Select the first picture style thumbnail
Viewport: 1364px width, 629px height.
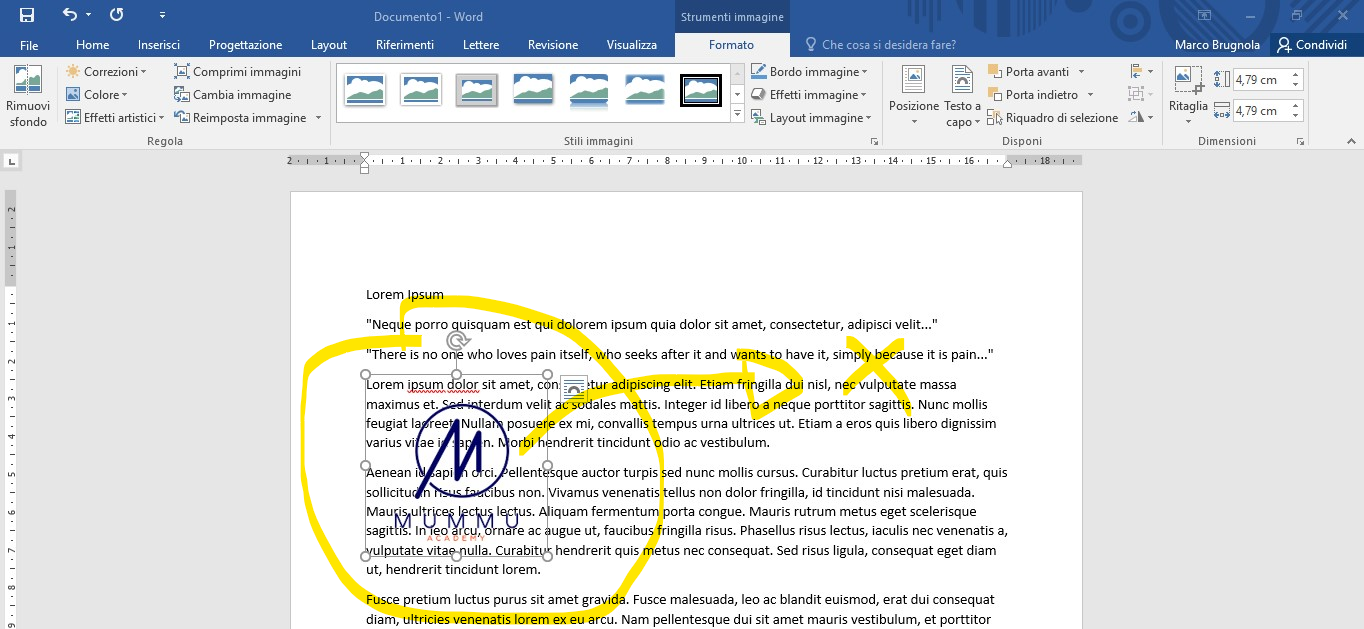coord(364,89)
